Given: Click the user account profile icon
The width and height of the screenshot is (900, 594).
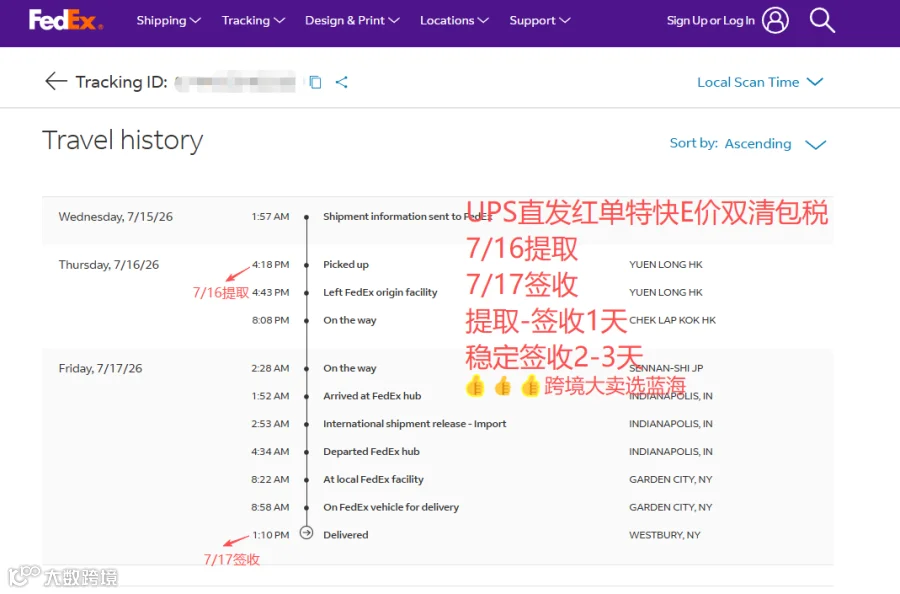Looking at the screenshot, I should 775,20.
